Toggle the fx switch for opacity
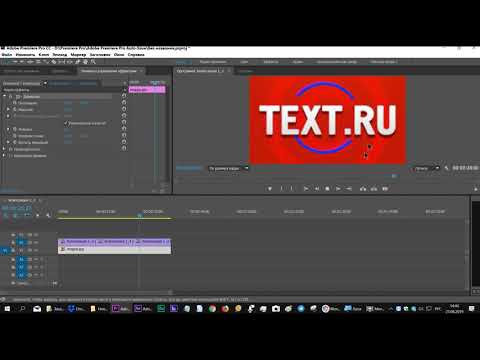Viewport: 480px width, 360px height. (11, 149)
